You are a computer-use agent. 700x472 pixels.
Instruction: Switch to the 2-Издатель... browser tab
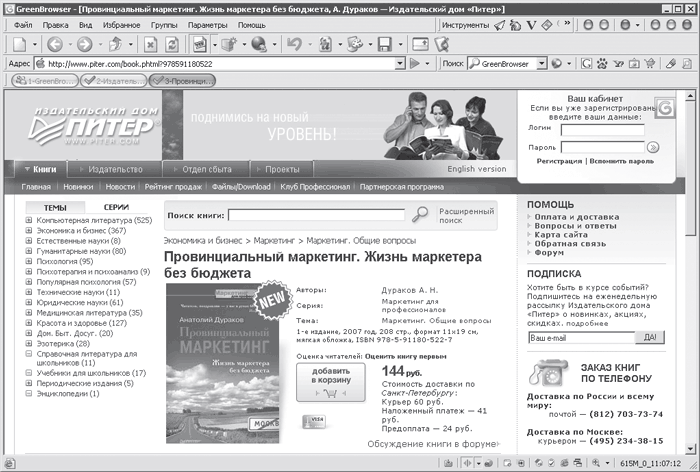tap(114, 81)
